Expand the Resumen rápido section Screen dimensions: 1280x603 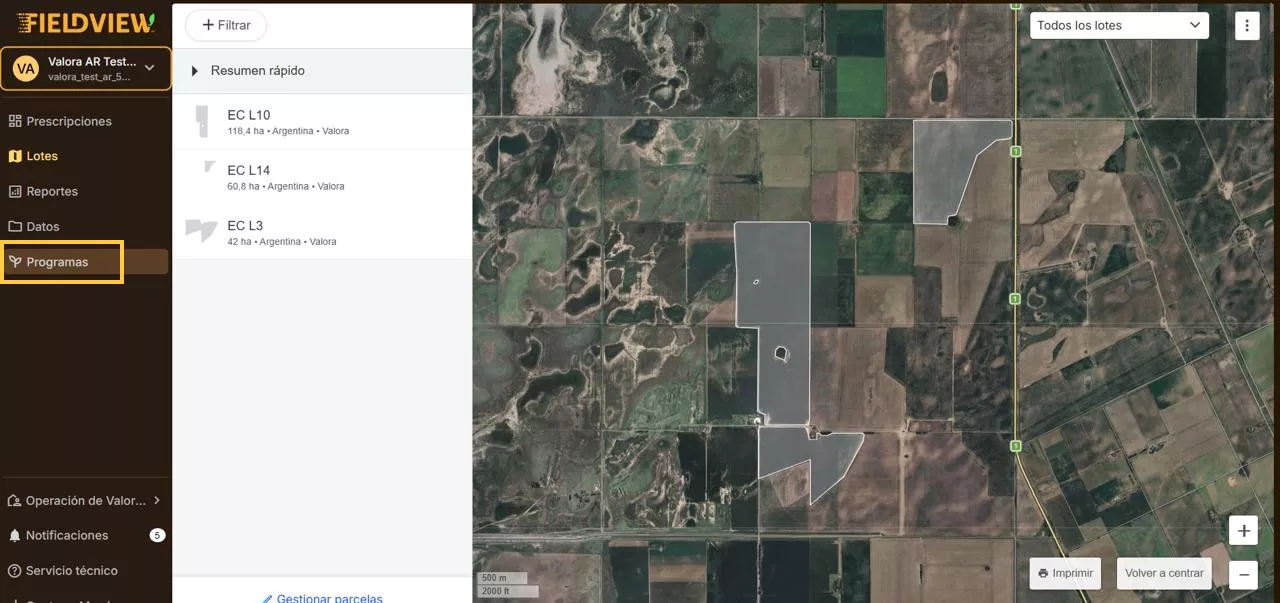(195, 71)
